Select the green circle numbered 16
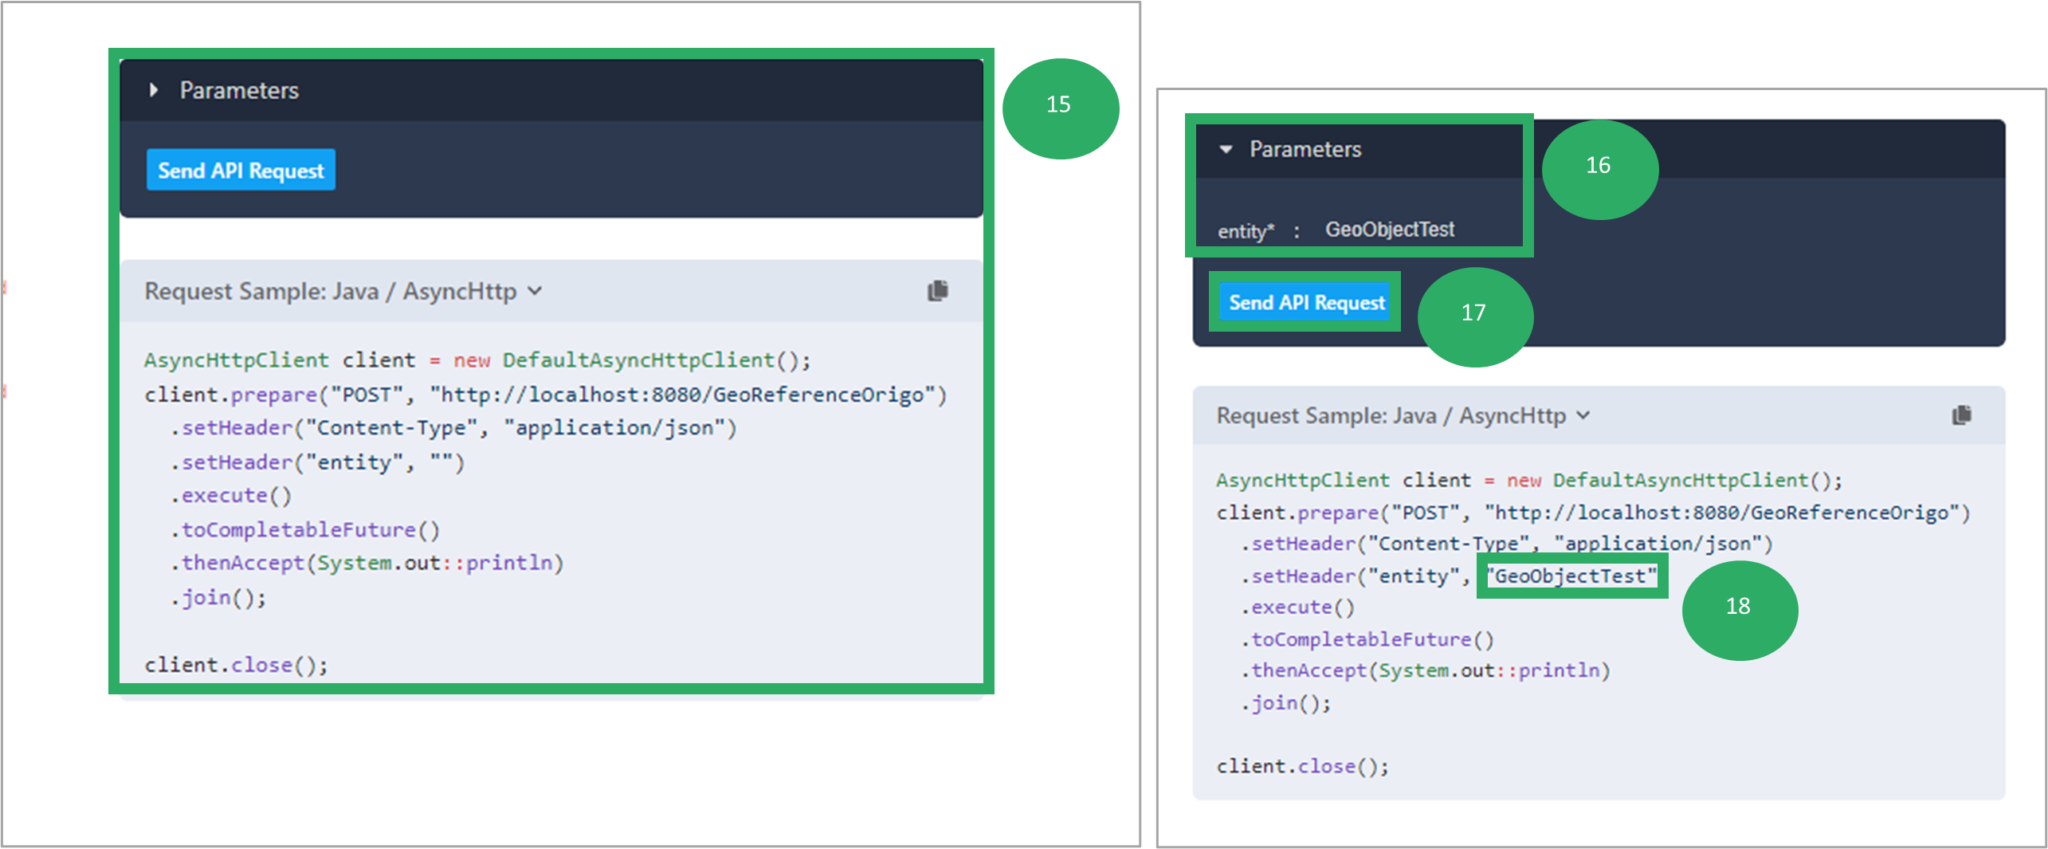The image size is (2048, 849). (1598, 167)
